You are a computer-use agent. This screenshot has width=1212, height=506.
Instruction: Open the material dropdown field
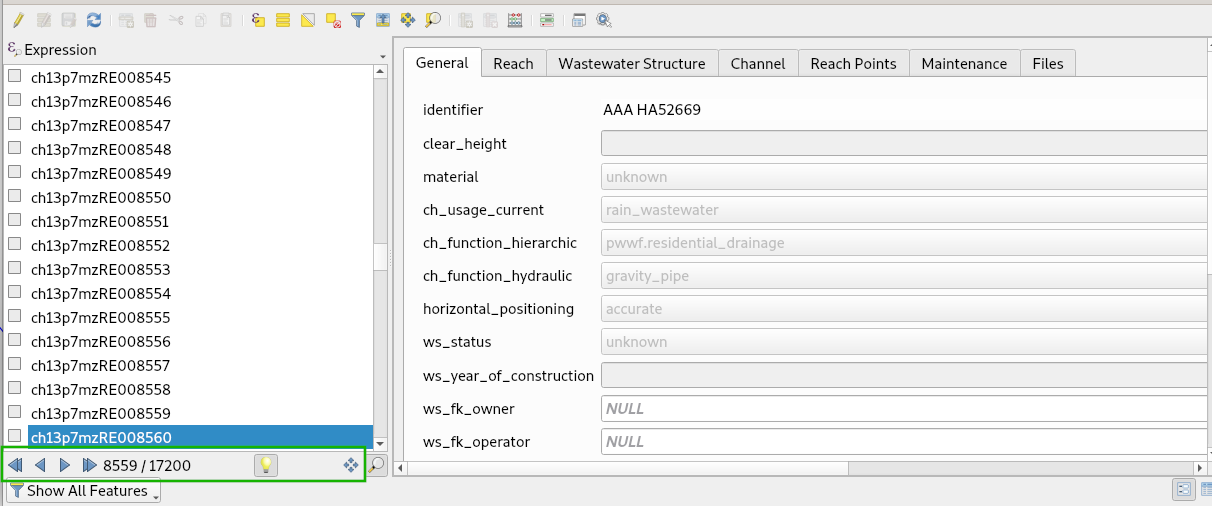tap(905, 177)
